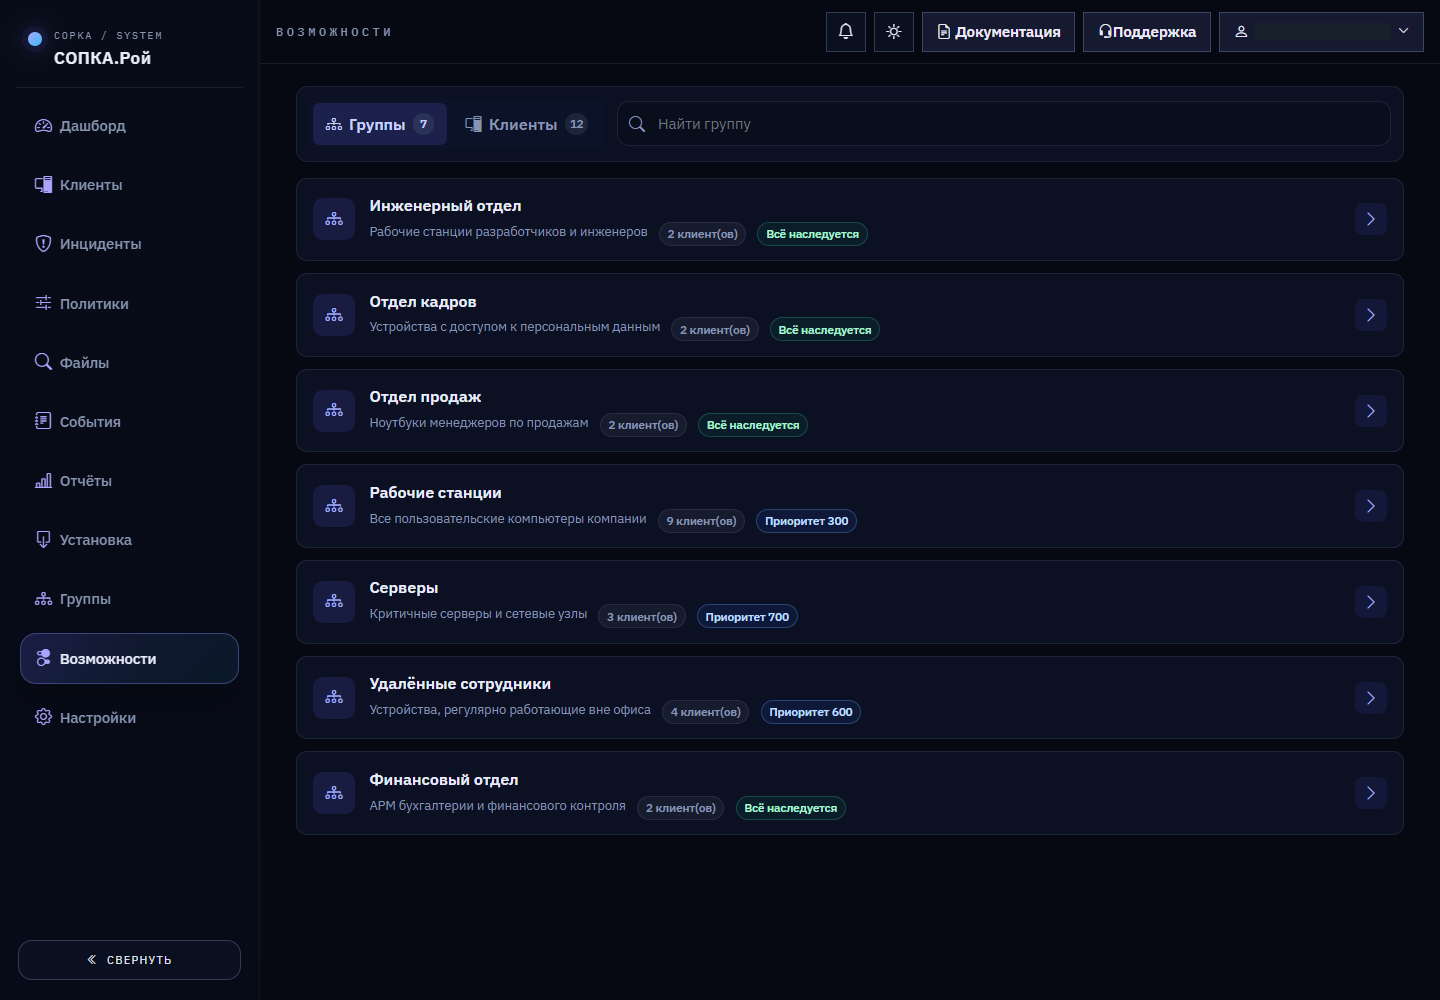This screenshot has width=1440, height=1000.
Task: Click the Установка sidebar icon
Action: pyautogui.click(x=43, y=540)
